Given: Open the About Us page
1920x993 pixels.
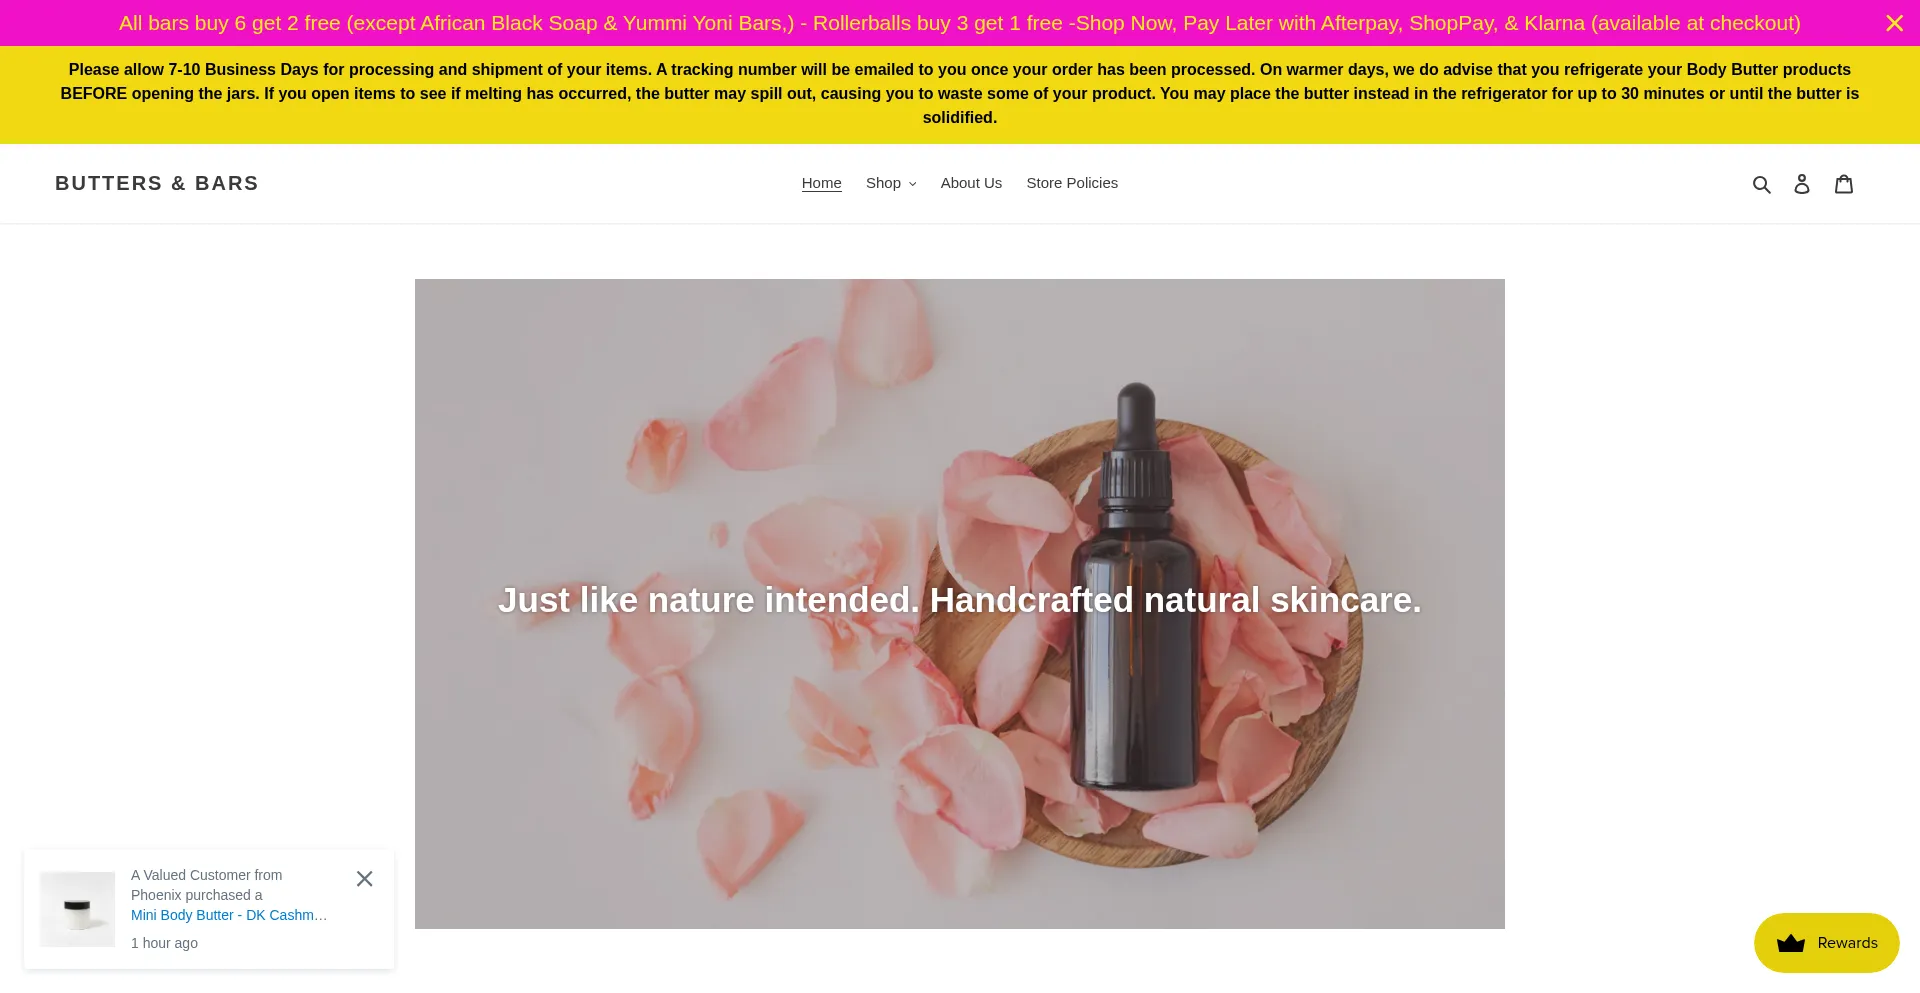Looking at the screenshot, I should 971,183.
